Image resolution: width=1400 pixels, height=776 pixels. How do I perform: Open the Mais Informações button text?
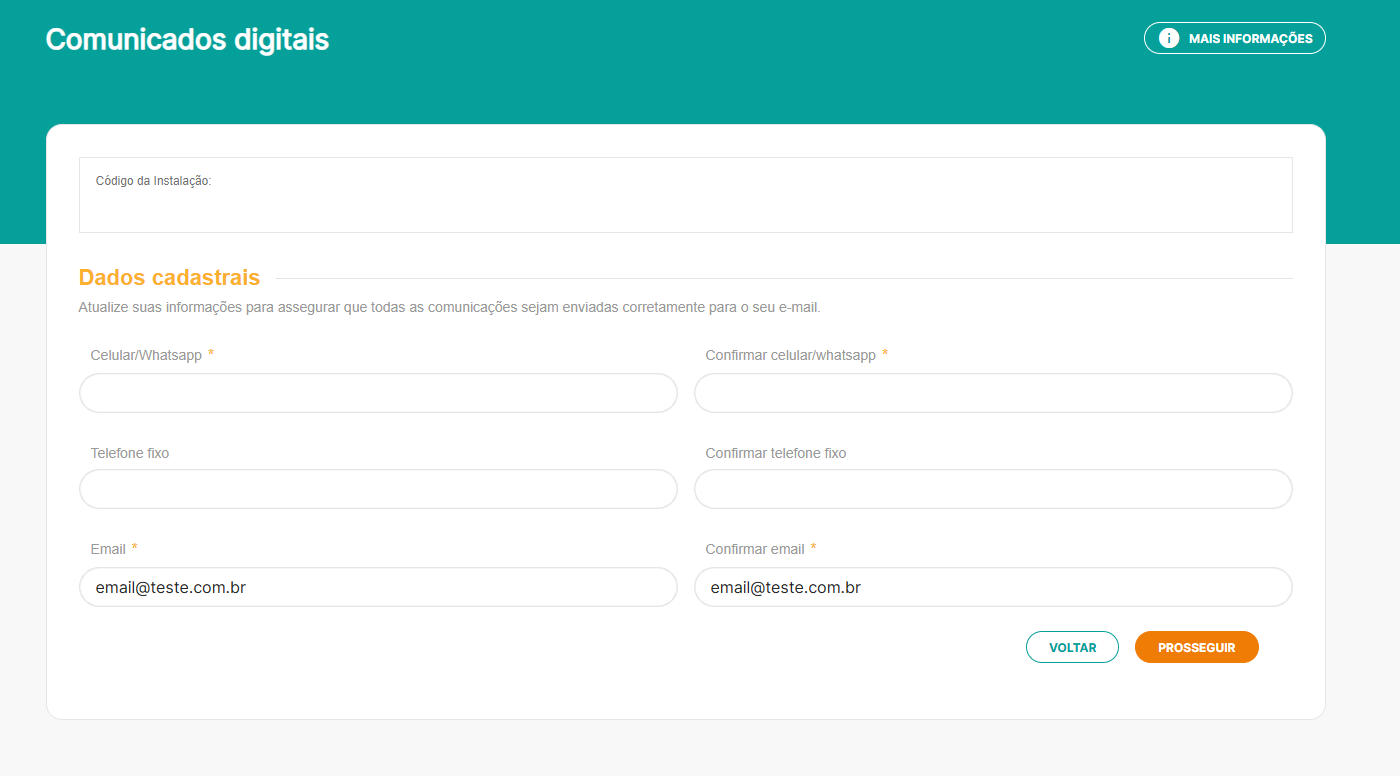(x=1250, y=39)
